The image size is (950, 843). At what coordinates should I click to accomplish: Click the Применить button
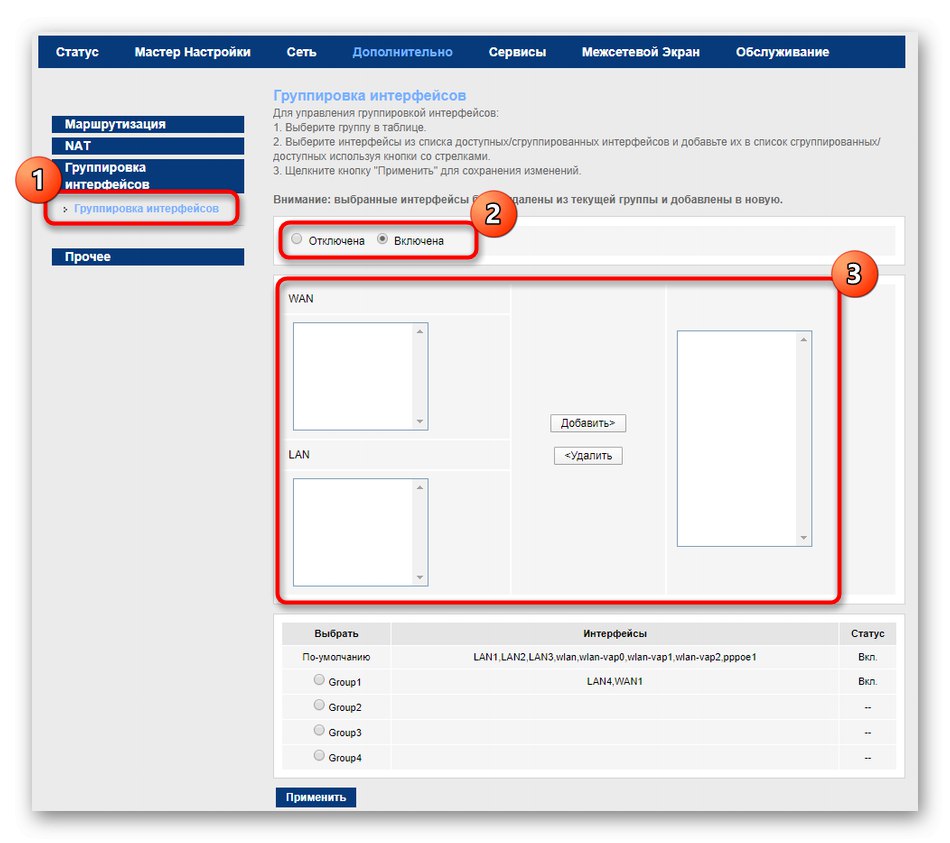pyautogui.click(x=316, y=798)
